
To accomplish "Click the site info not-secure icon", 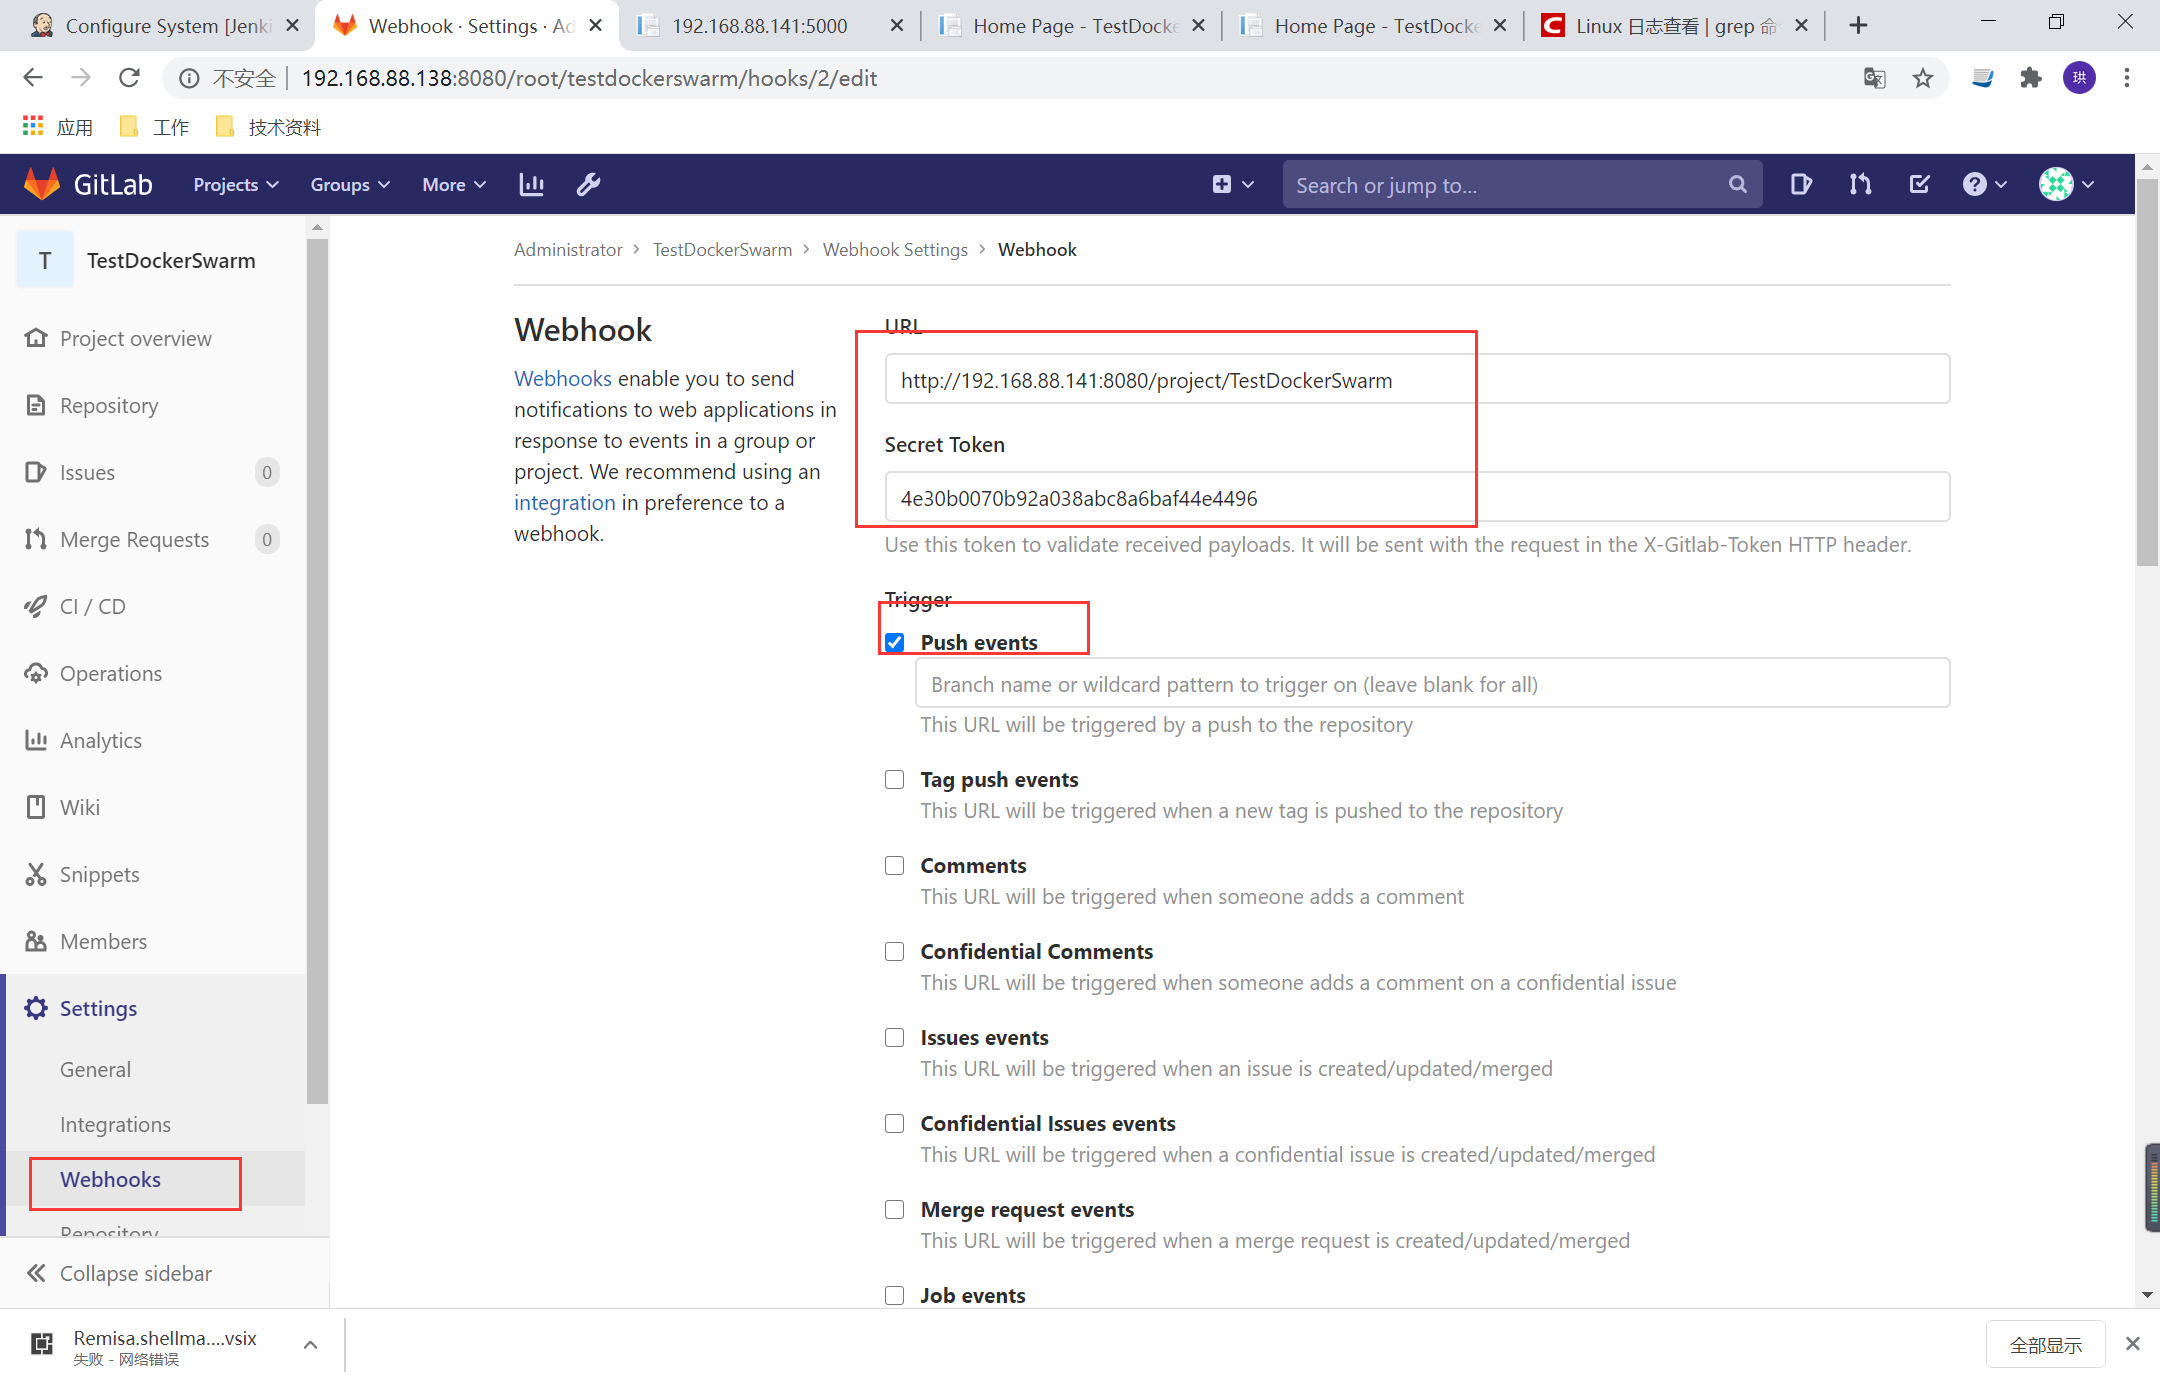I will coord(188,78).
